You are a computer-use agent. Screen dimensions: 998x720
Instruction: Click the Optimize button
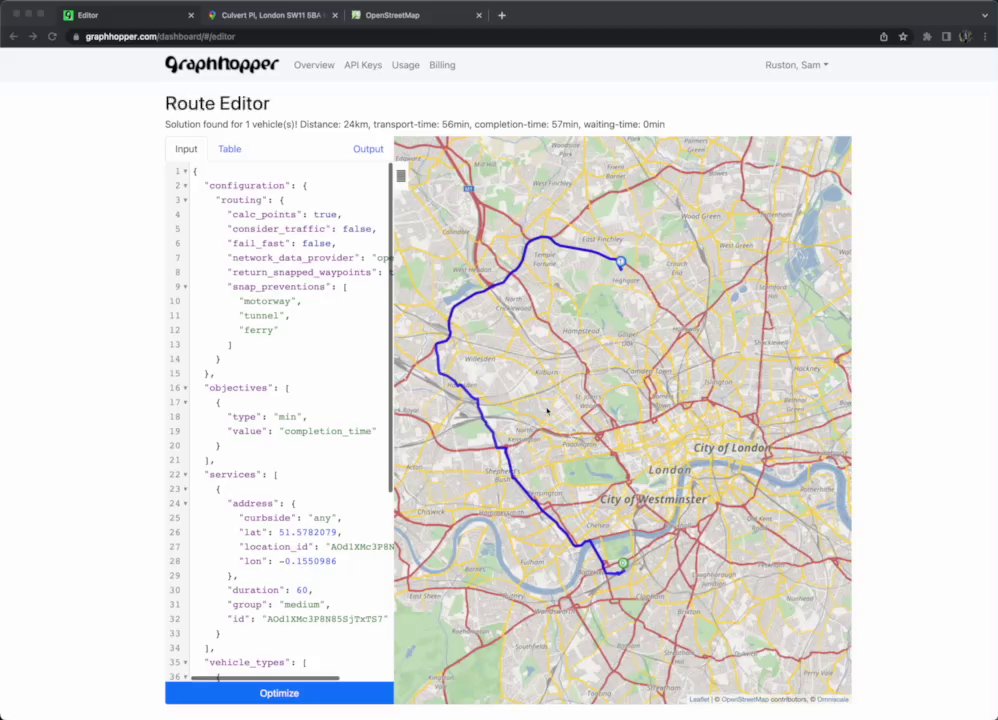[x=279, y=693]
